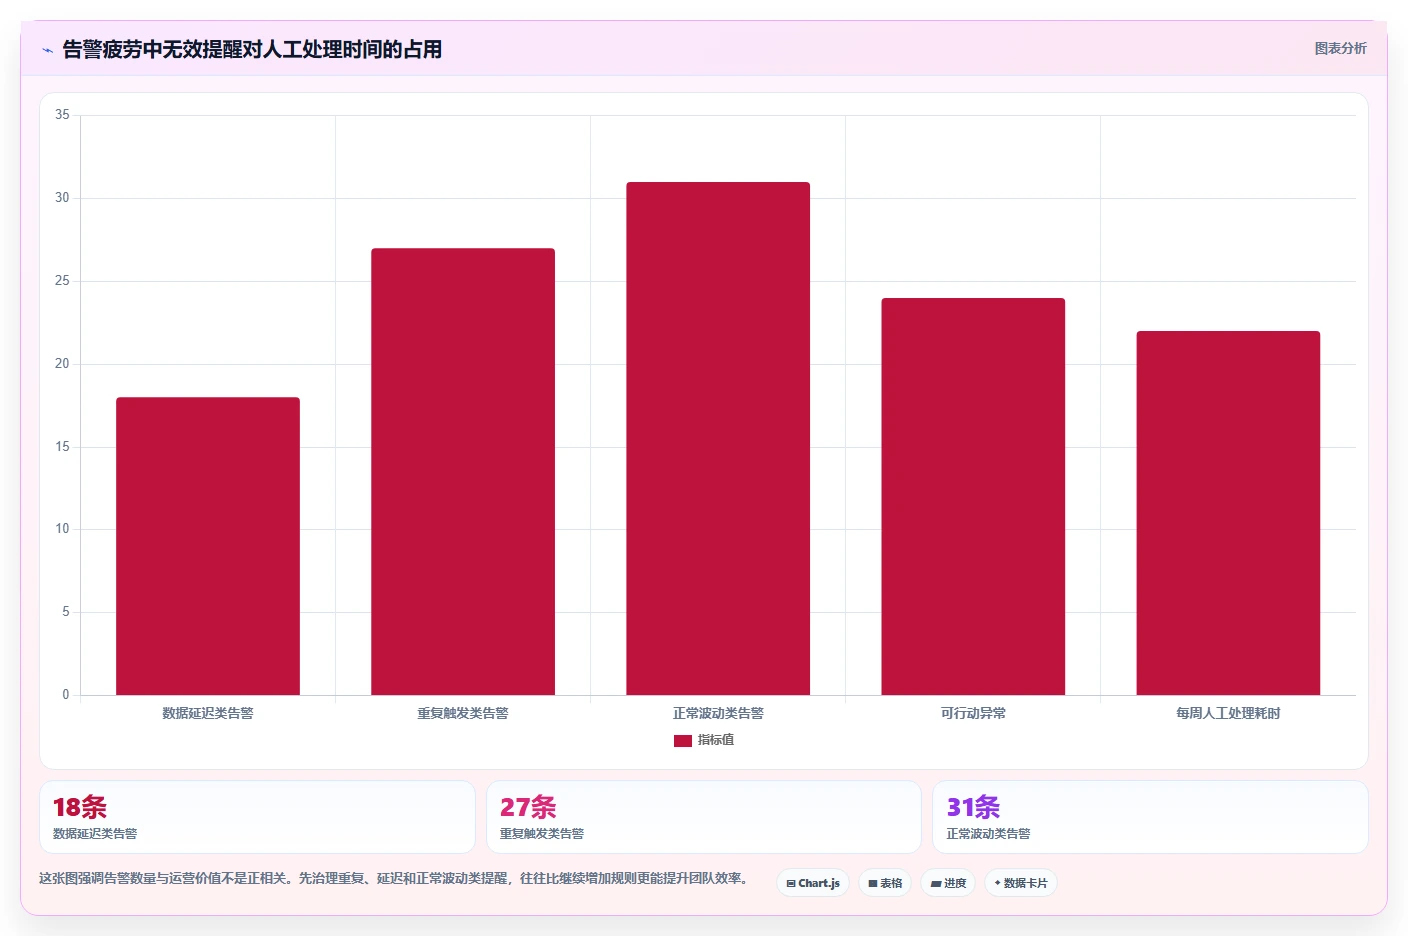Image resolution: width=1408 pixels, height=936 pixels.
Task: Click the icon inside the 进度 chip
Action: [936, 884]
